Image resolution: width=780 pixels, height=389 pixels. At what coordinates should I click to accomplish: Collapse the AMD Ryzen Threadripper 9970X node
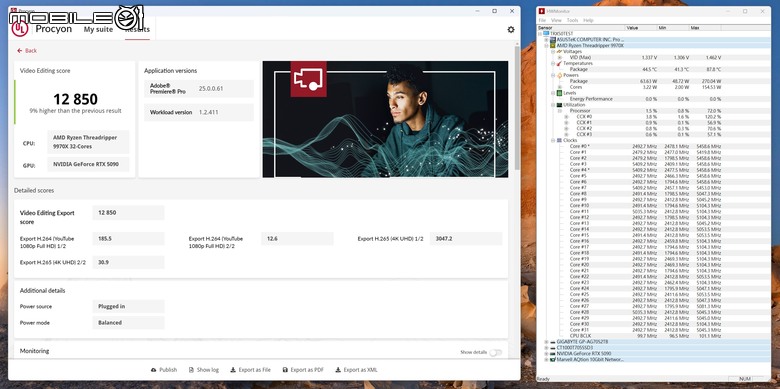point(546,45)
